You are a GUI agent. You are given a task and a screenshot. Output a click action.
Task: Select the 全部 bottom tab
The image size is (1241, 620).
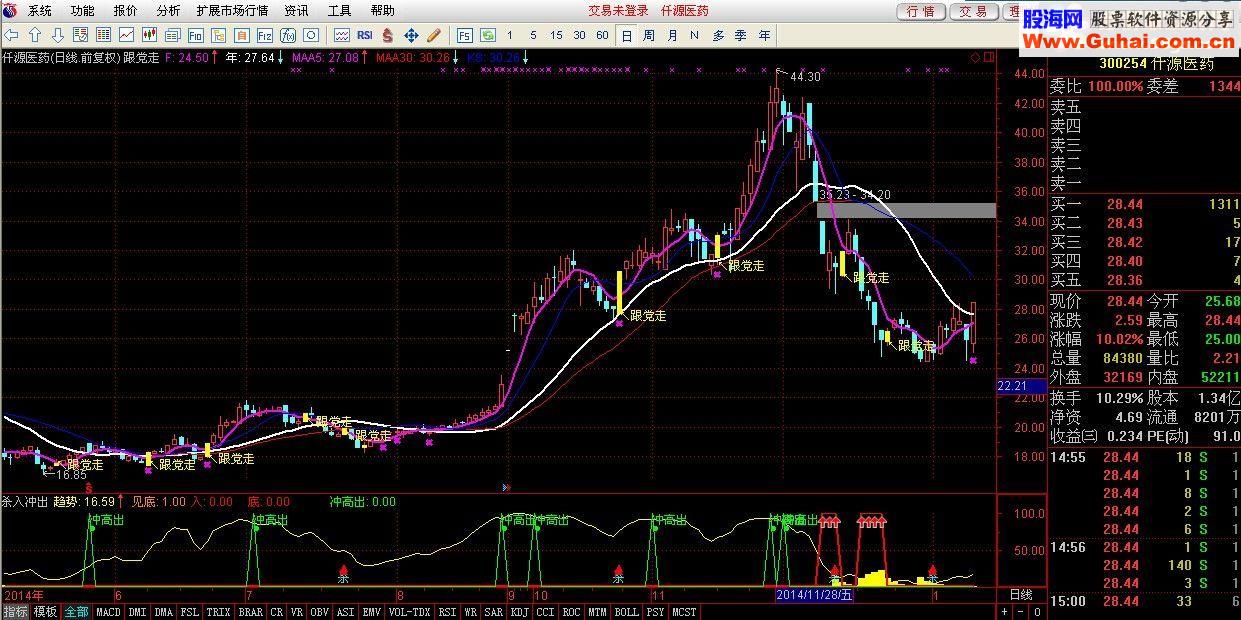pos(76,612)
